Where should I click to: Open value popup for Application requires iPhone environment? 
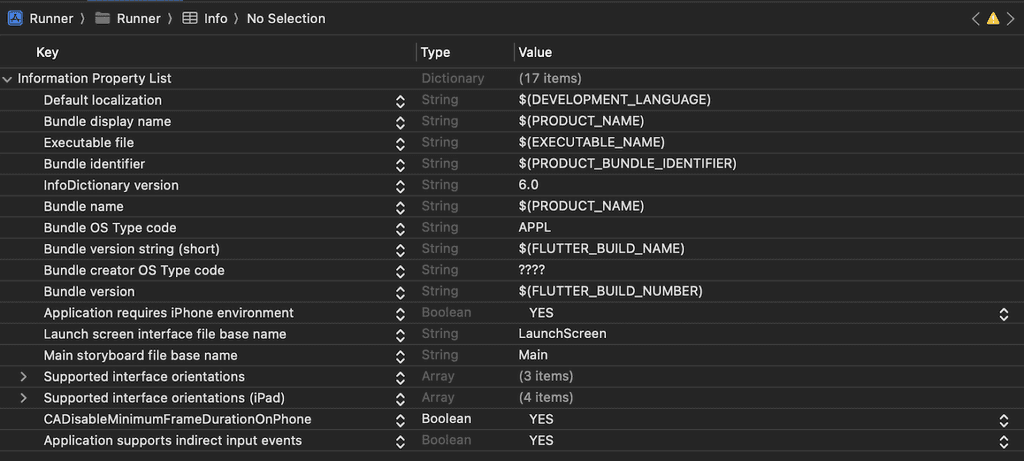click(x=1004, y=314)
